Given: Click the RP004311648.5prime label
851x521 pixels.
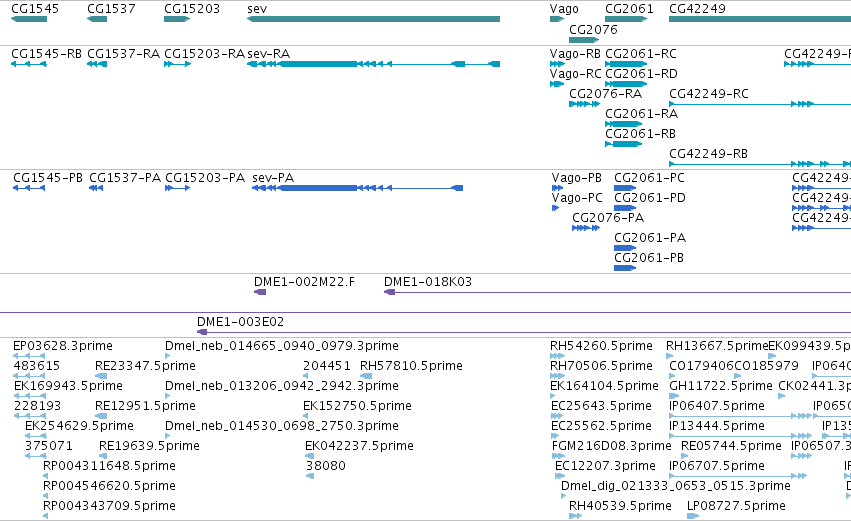Looking at the screenshot, I should [x=109, y=467].
